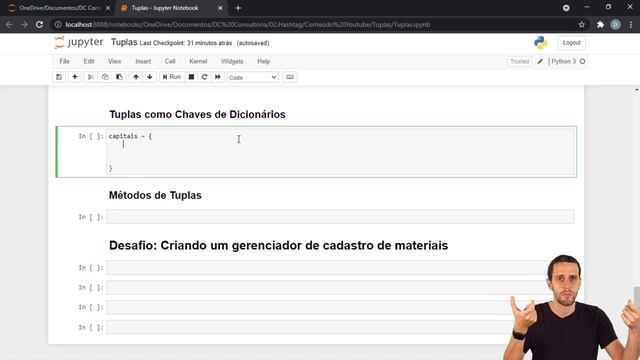Image resolution: width=640 pixels, height=360 pixels.
Task: Open the command palette keyboard icon
Action: (290, 77)
